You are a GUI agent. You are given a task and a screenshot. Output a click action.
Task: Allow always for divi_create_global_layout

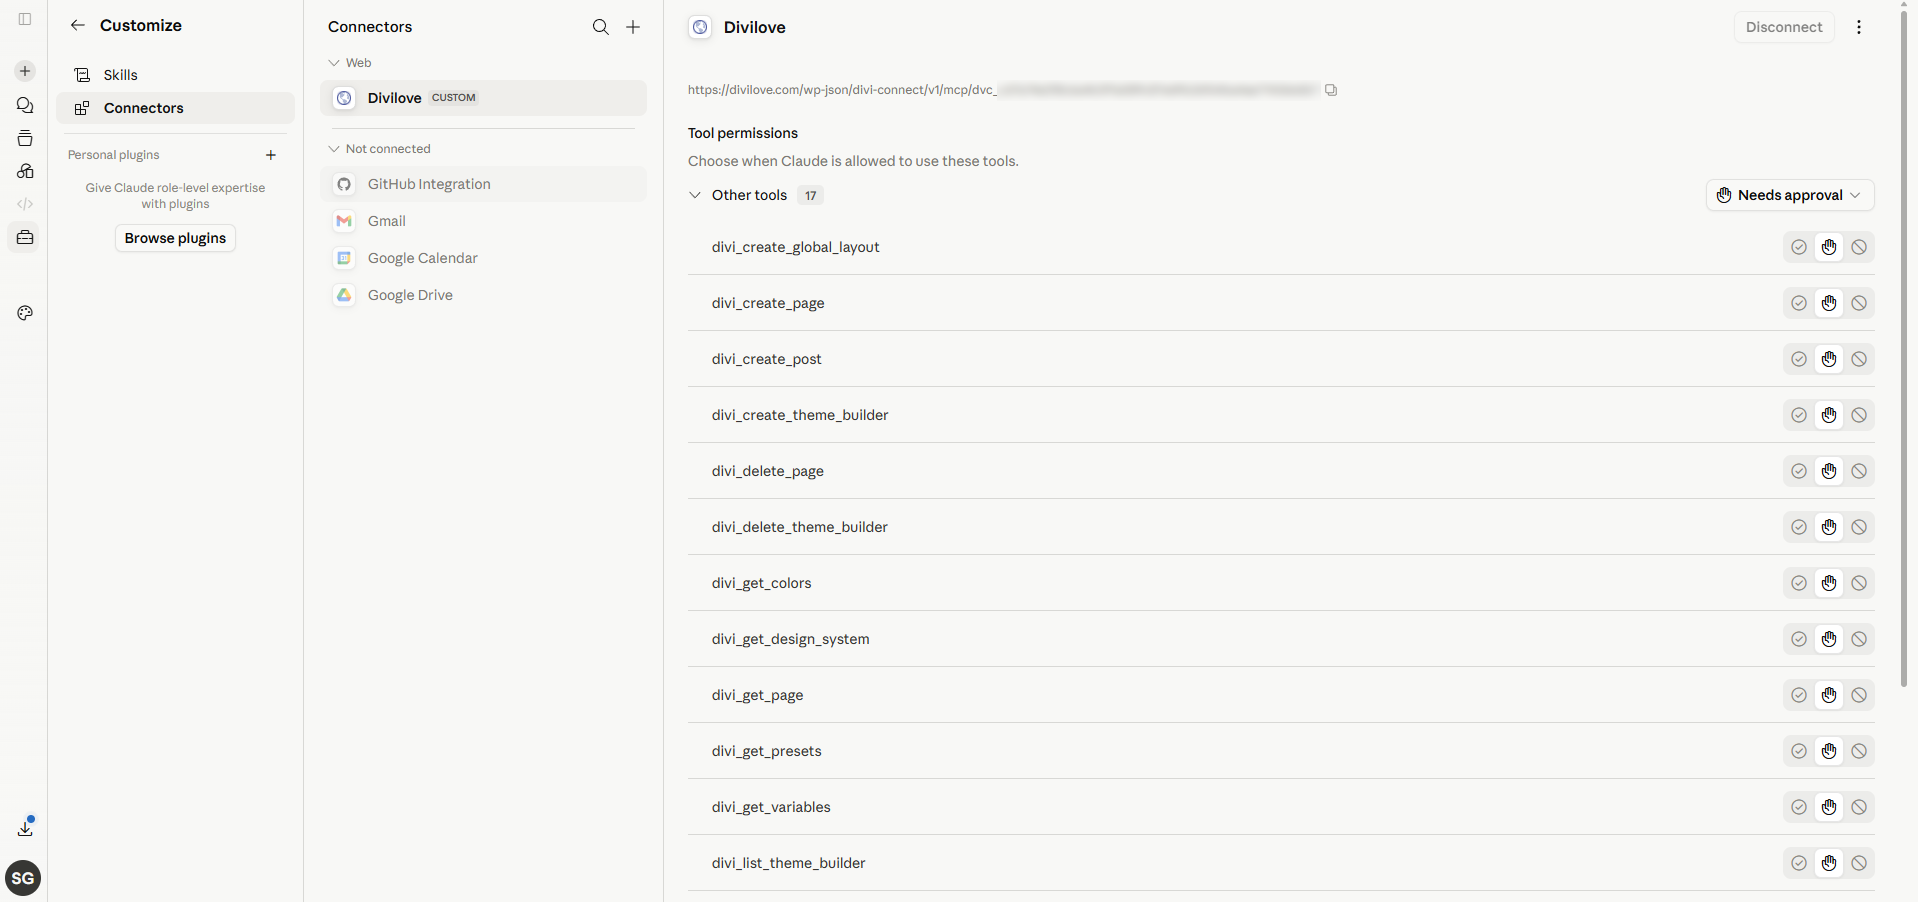(1799, 247)
